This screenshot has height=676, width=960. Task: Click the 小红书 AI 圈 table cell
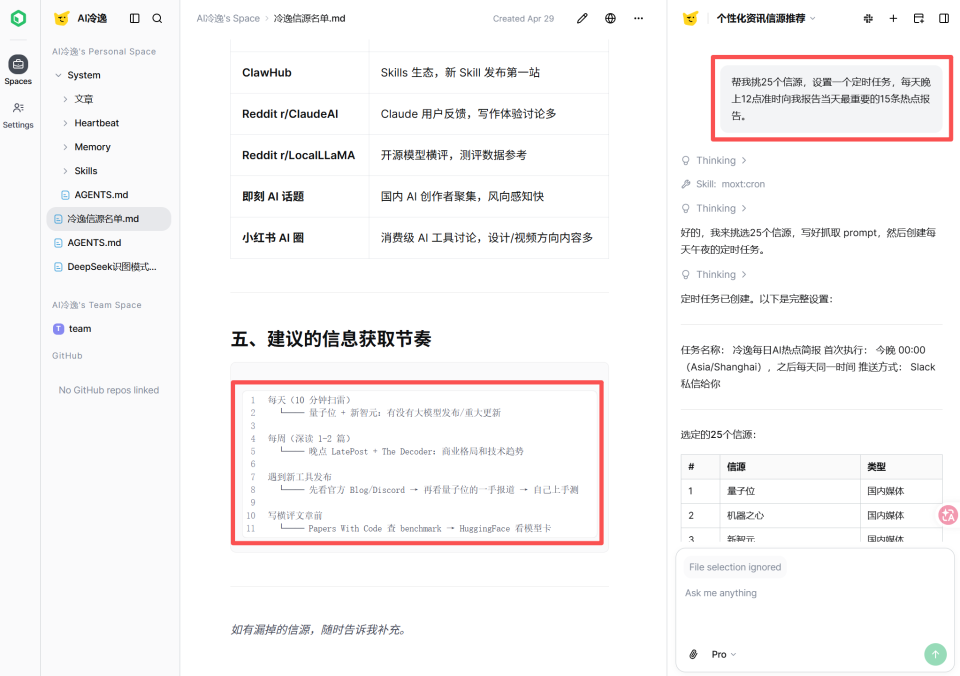299,238
